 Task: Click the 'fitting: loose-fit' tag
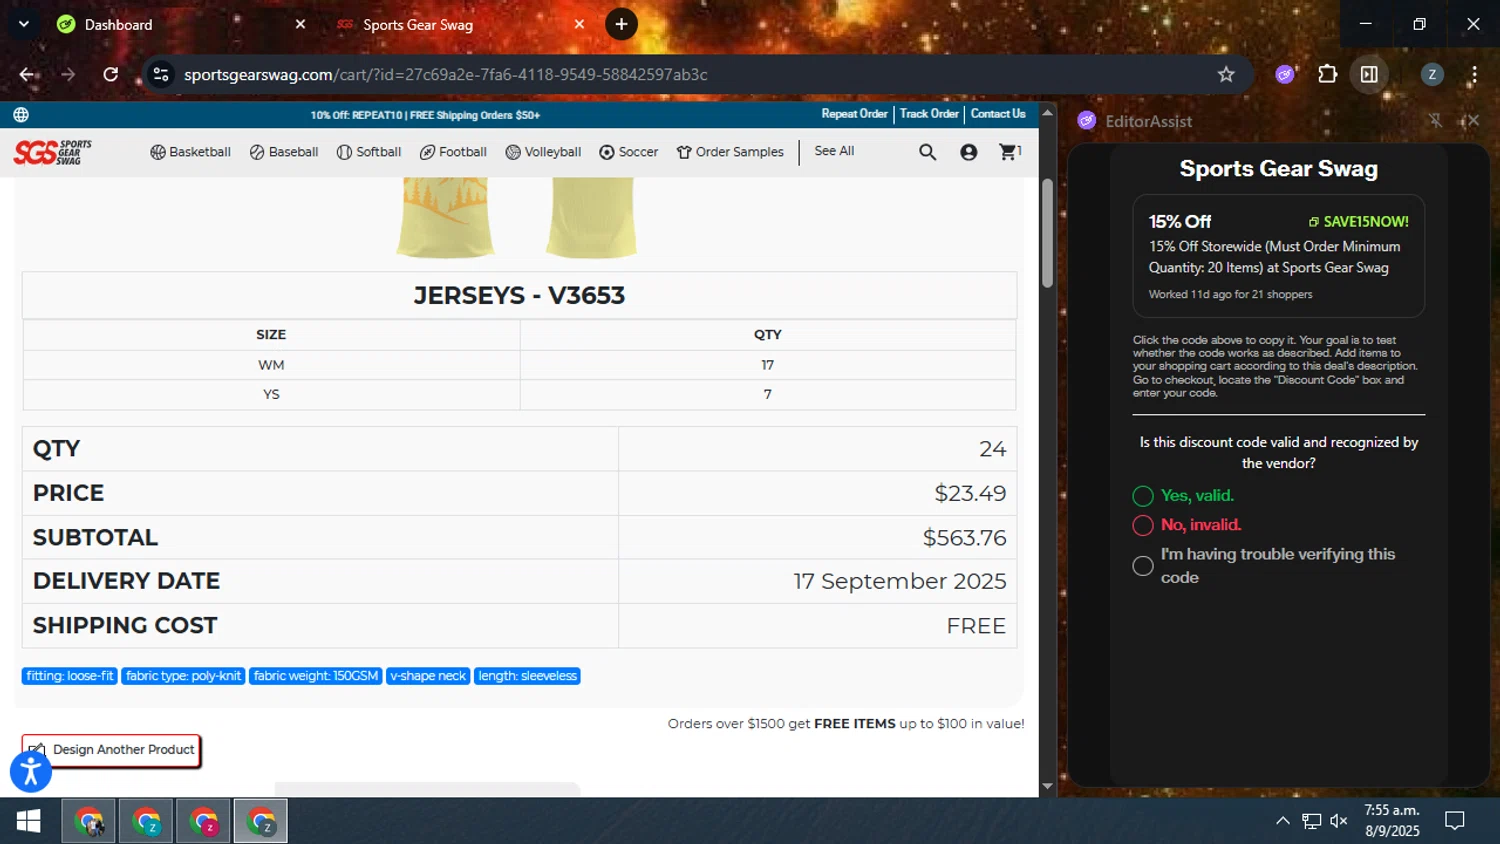point(70,676)
